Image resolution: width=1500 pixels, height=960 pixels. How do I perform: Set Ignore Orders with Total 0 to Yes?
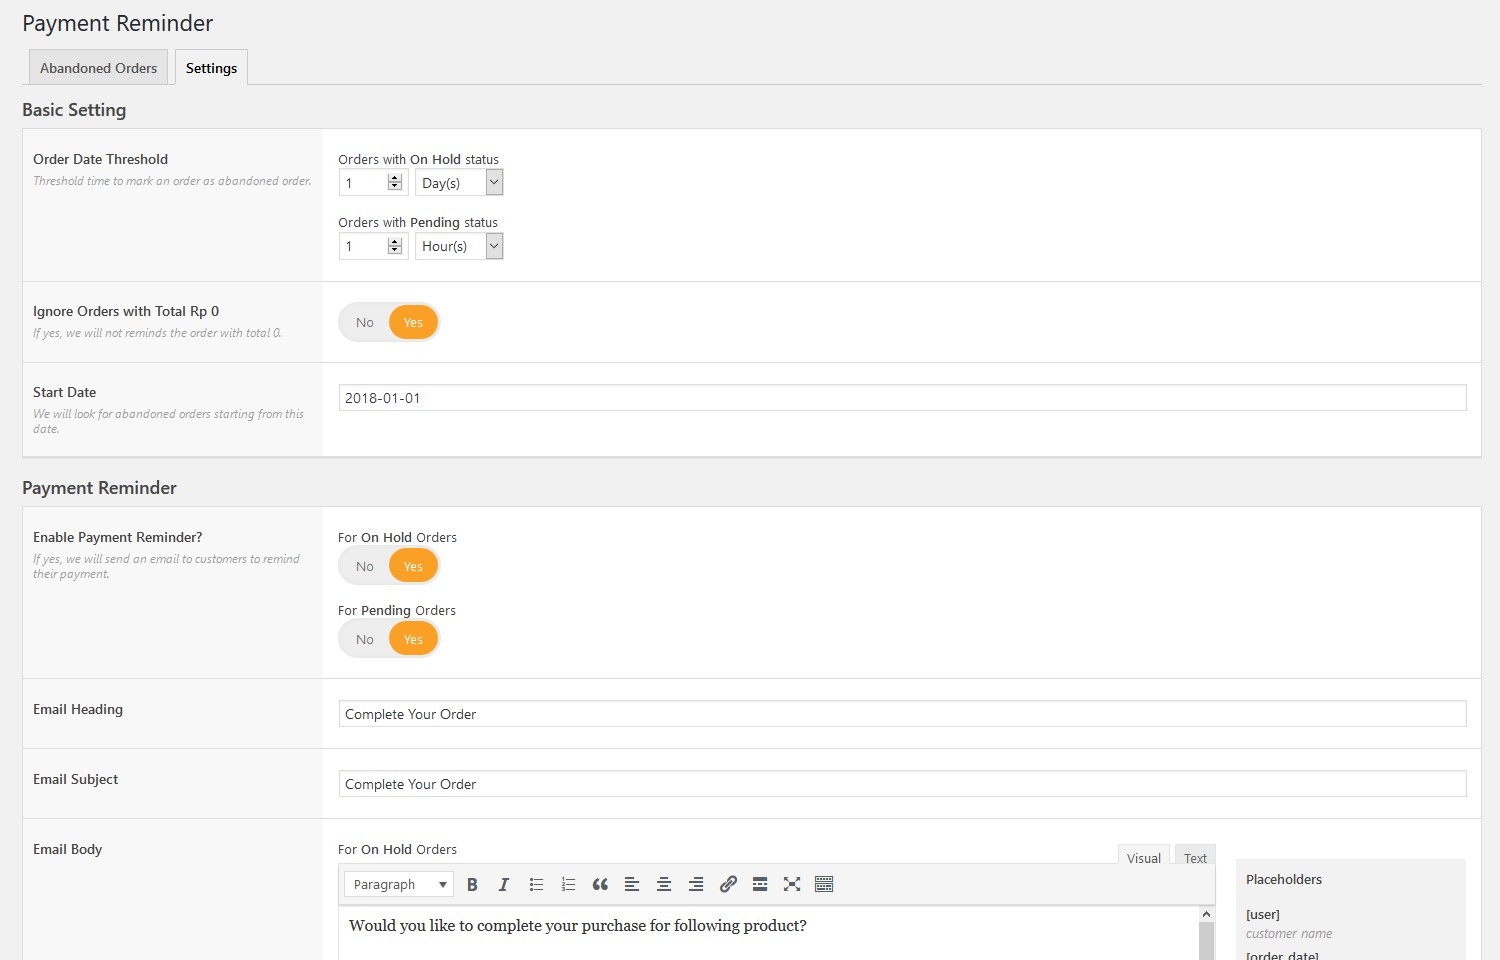413,322
